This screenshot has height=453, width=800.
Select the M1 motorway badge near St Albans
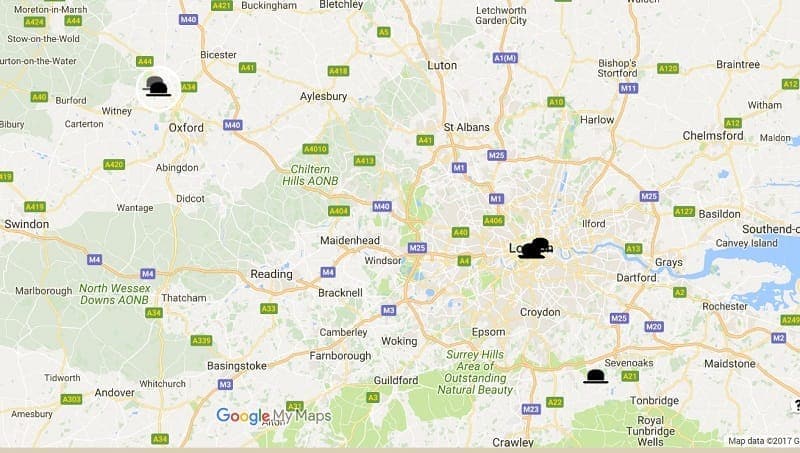pyautogui.click(x=459, y=168)
